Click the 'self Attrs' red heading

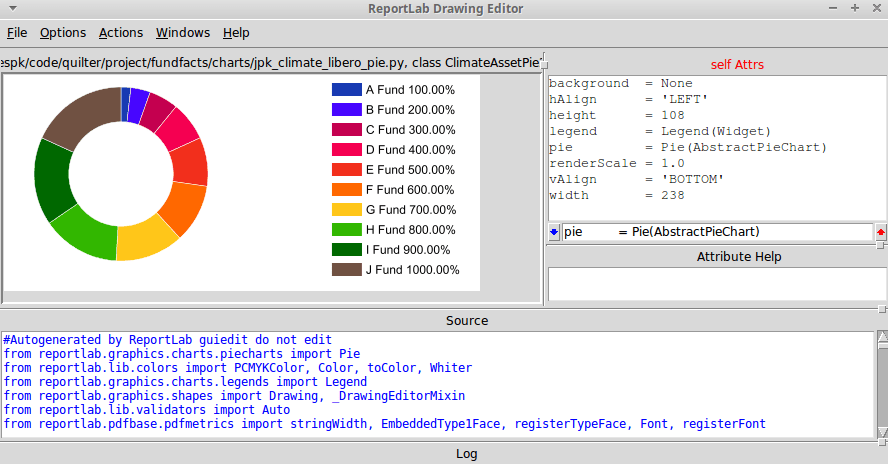[x=737, y=65]
